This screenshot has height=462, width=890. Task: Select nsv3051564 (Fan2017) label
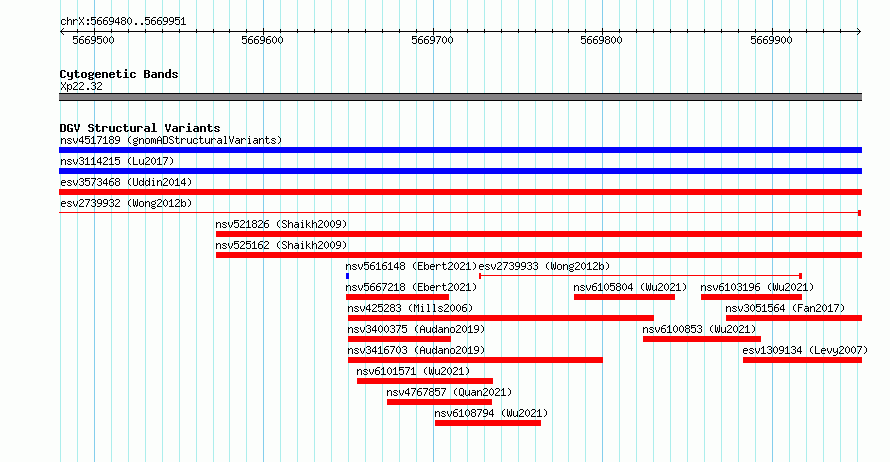coord(786,308)
